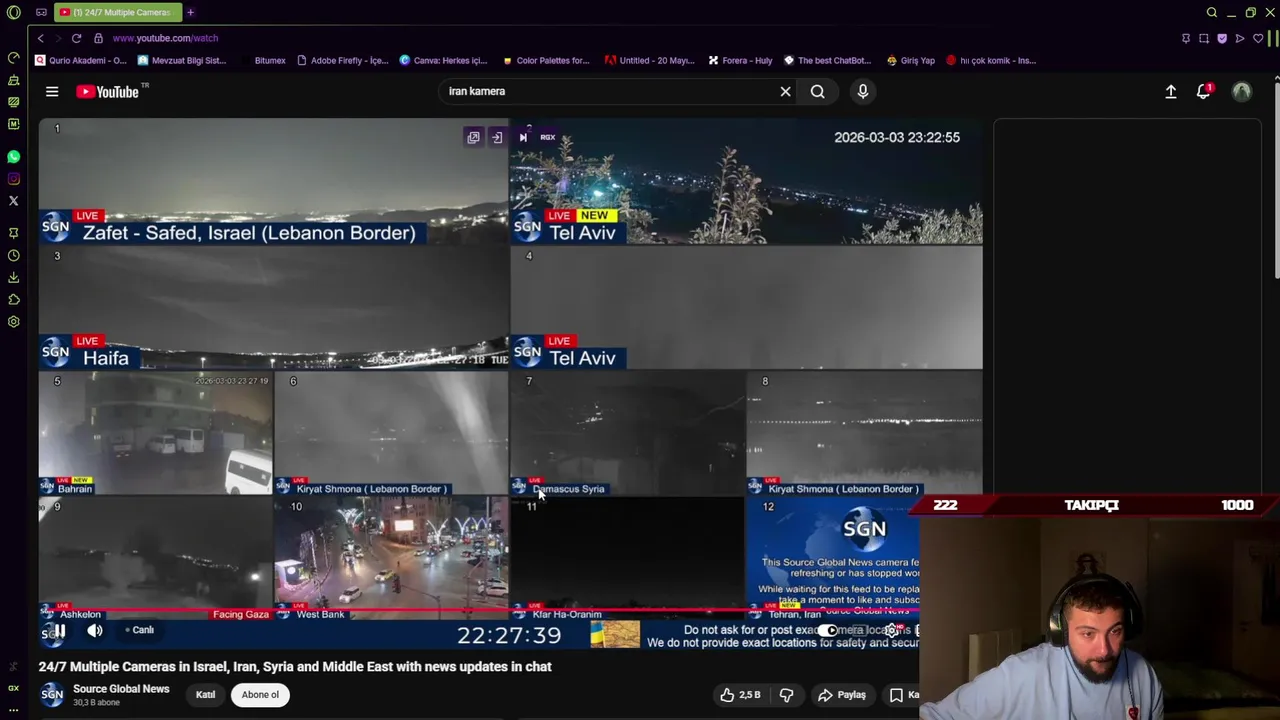Open sidebar settings gear
Viewport: 1280px width, 720px height.
pos(13,322)
